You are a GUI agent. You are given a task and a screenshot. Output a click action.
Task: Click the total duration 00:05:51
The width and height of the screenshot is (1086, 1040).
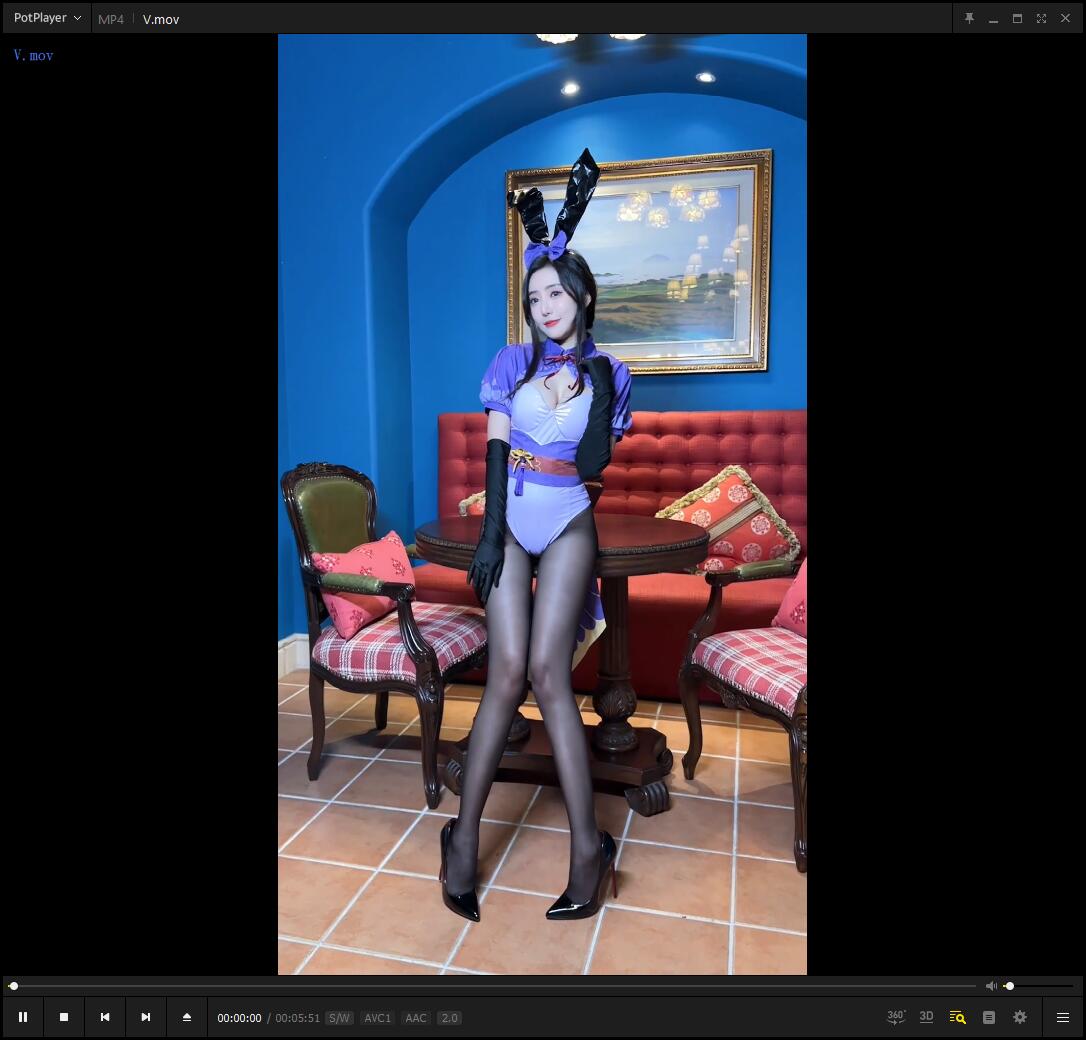click(297, 1018)
